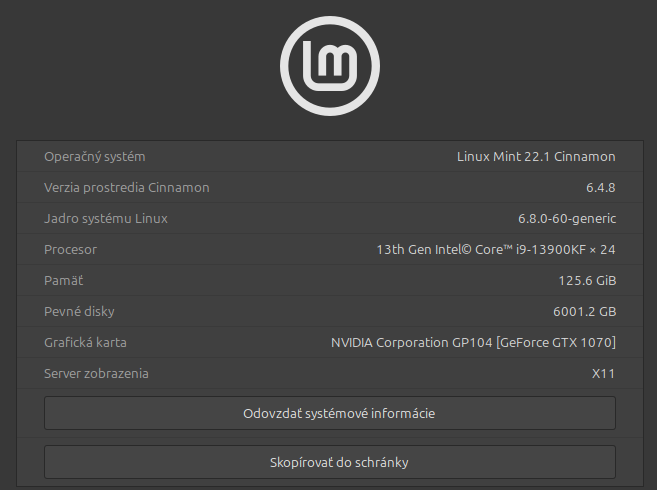
Task: Select the Server zobrazenia row label
Action: pos(96,373)
